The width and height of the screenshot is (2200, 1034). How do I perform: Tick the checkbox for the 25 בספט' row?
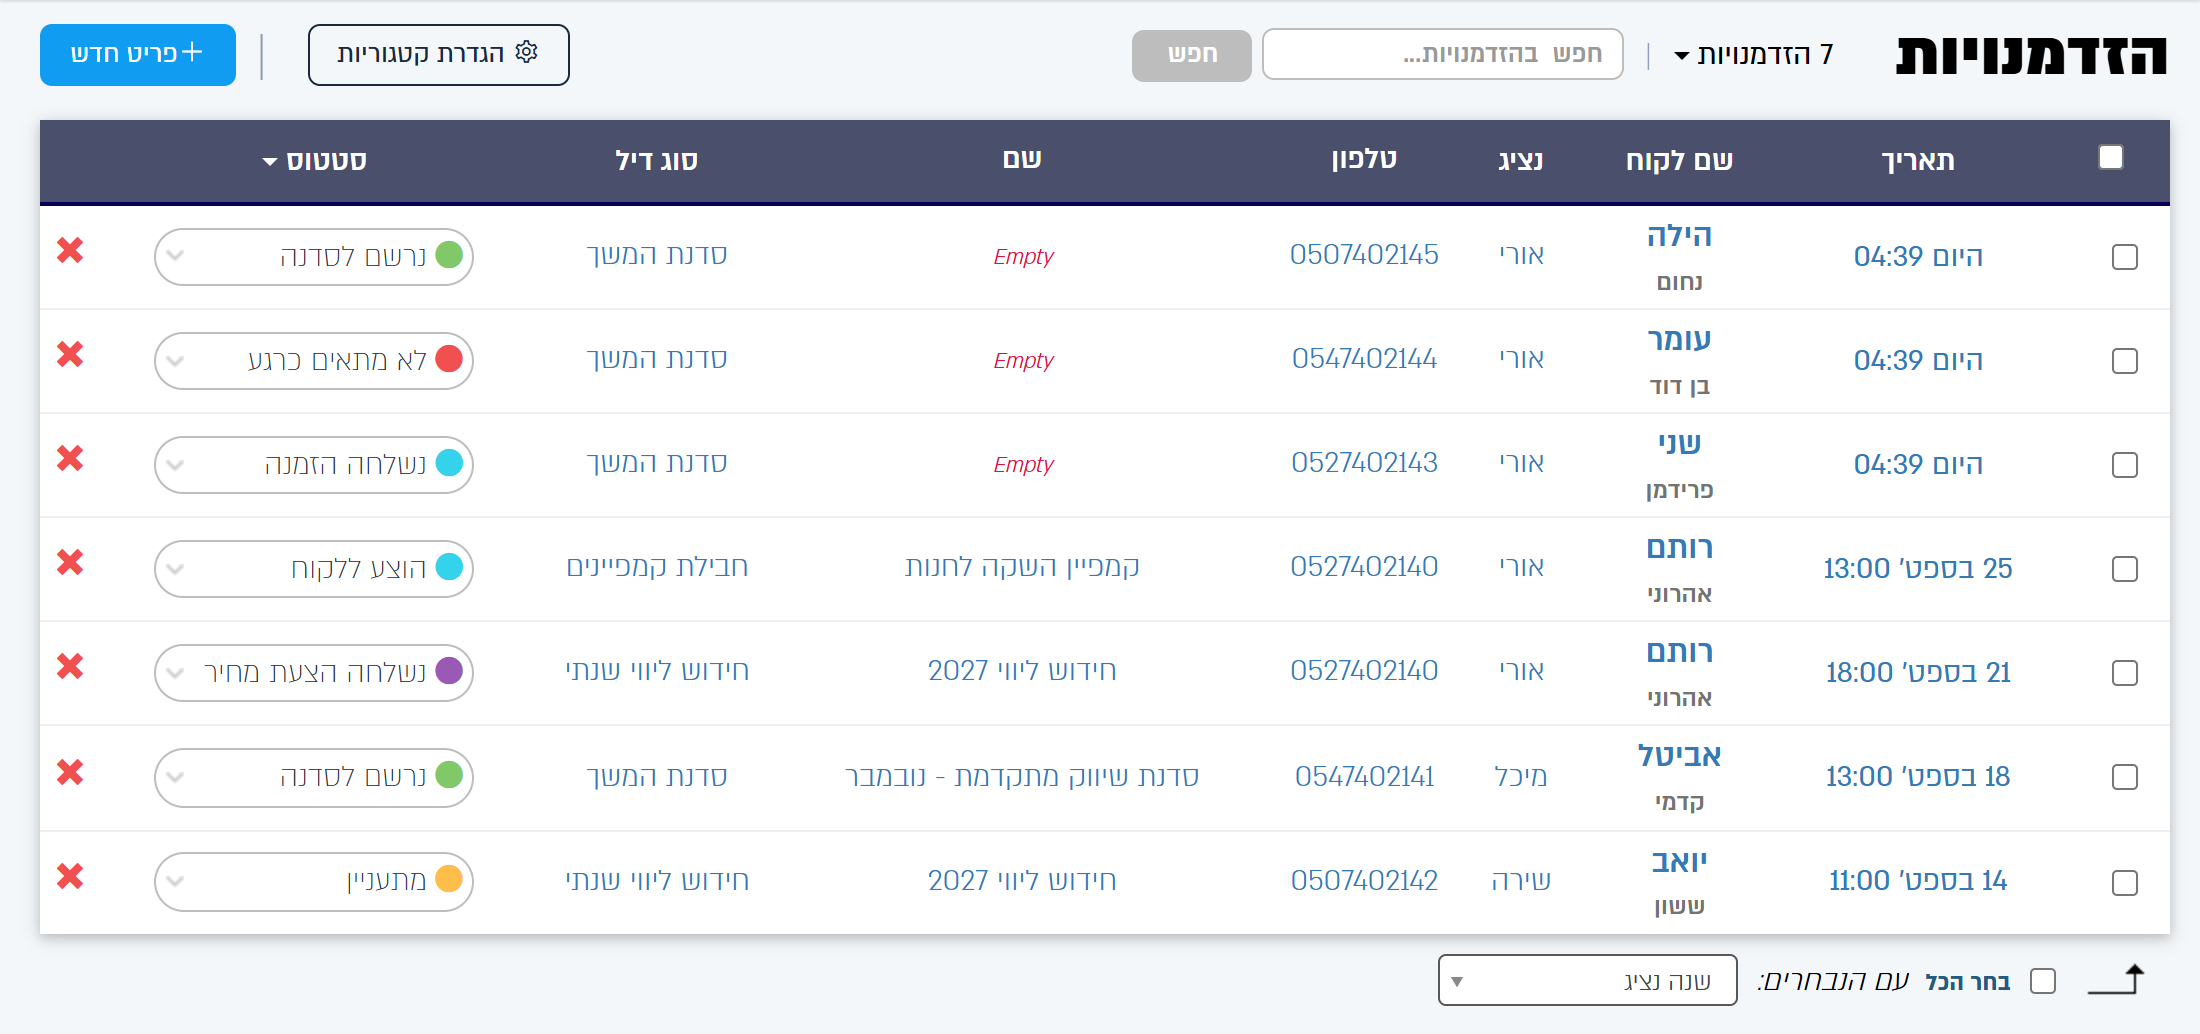click(x=2125, y=569)
